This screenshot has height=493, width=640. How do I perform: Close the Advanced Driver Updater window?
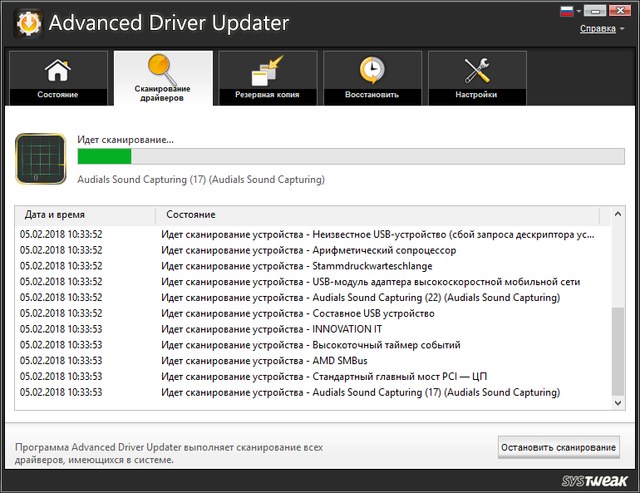tap(620, 11)
